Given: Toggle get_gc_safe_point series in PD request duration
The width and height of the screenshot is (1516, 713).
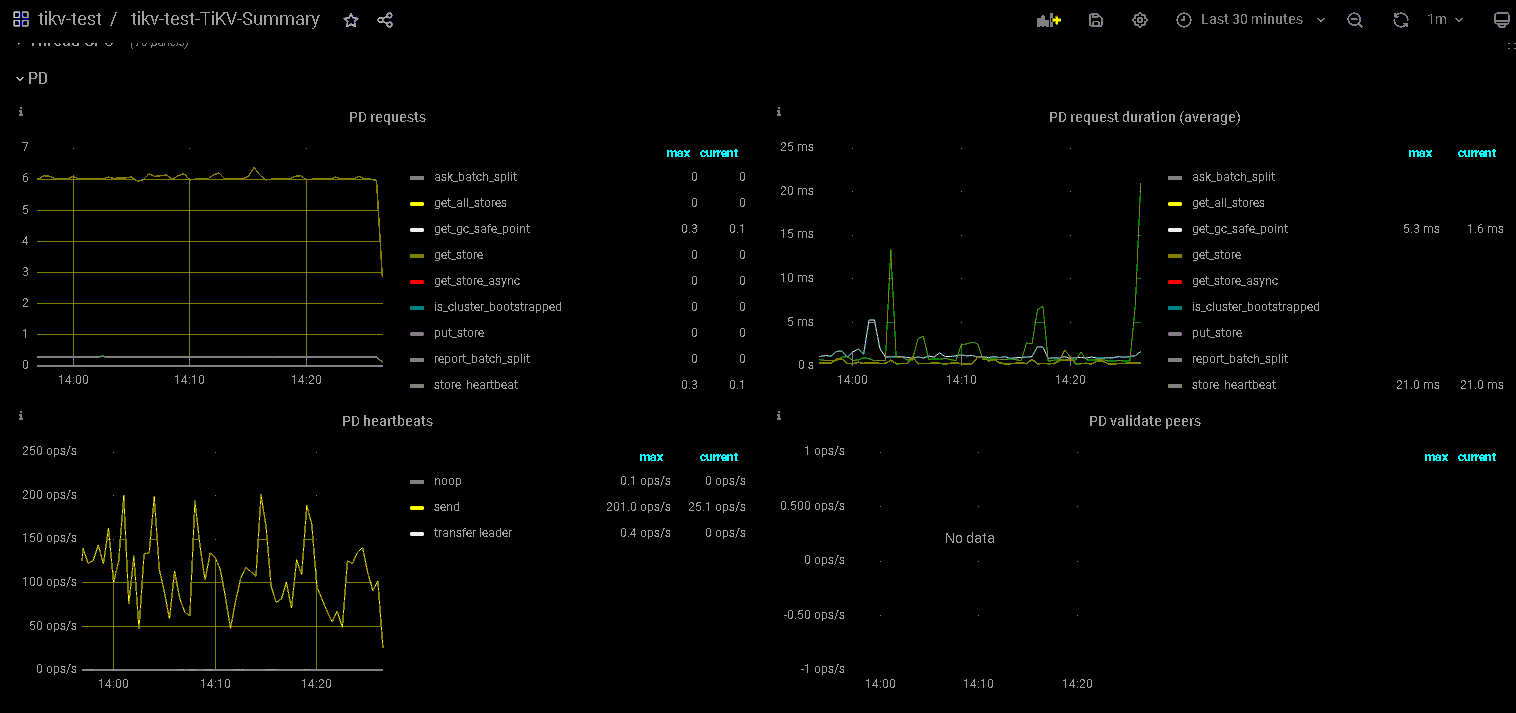Looking at the screenshot, I should [x=1239, y=229].
